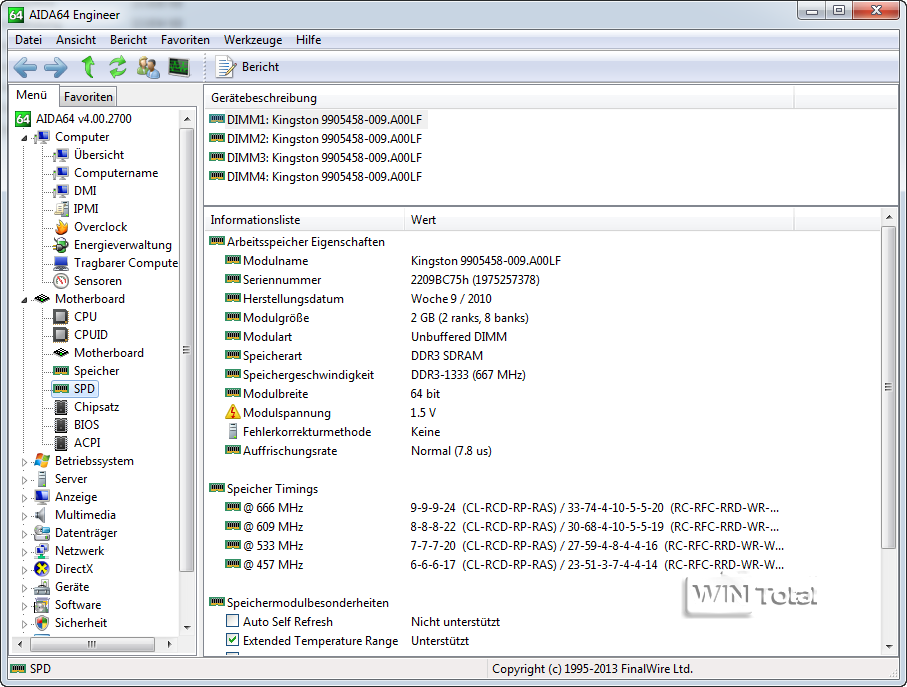Select the Sensoren gauge icon

[x=61, y=280]
